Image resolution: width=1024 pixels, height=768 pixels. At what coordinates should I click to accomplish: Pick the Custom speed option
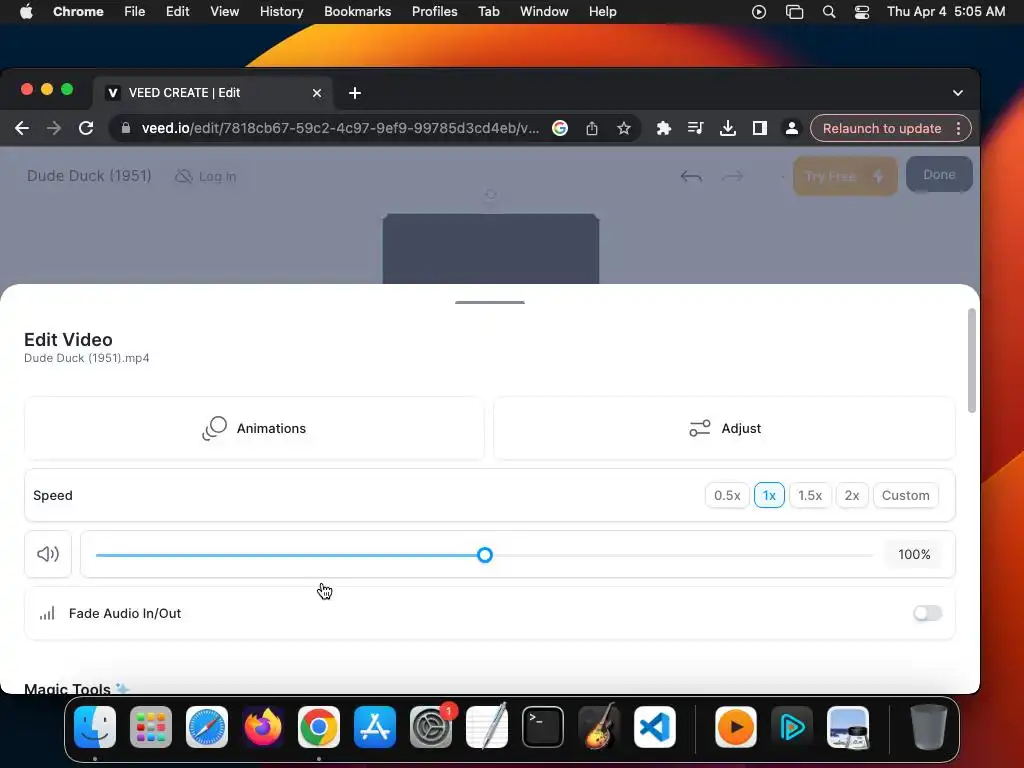pyautogui.click(x=905, y=496)
